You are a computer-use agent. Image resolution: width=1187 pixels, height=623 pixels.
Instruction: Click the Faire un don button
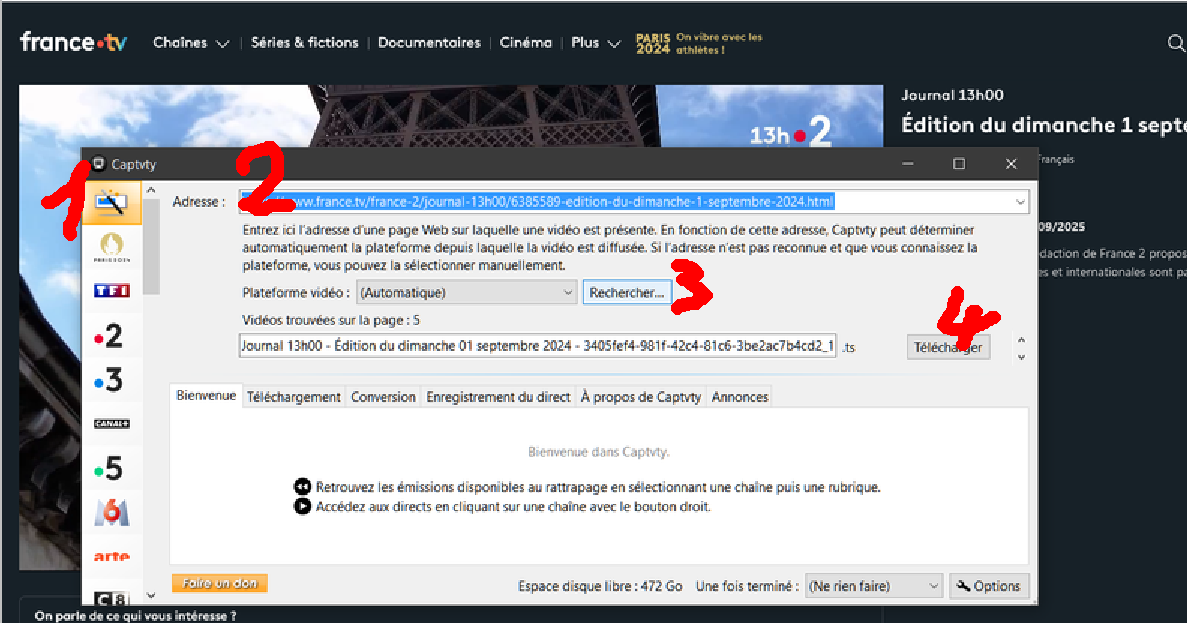click(220, 583)
